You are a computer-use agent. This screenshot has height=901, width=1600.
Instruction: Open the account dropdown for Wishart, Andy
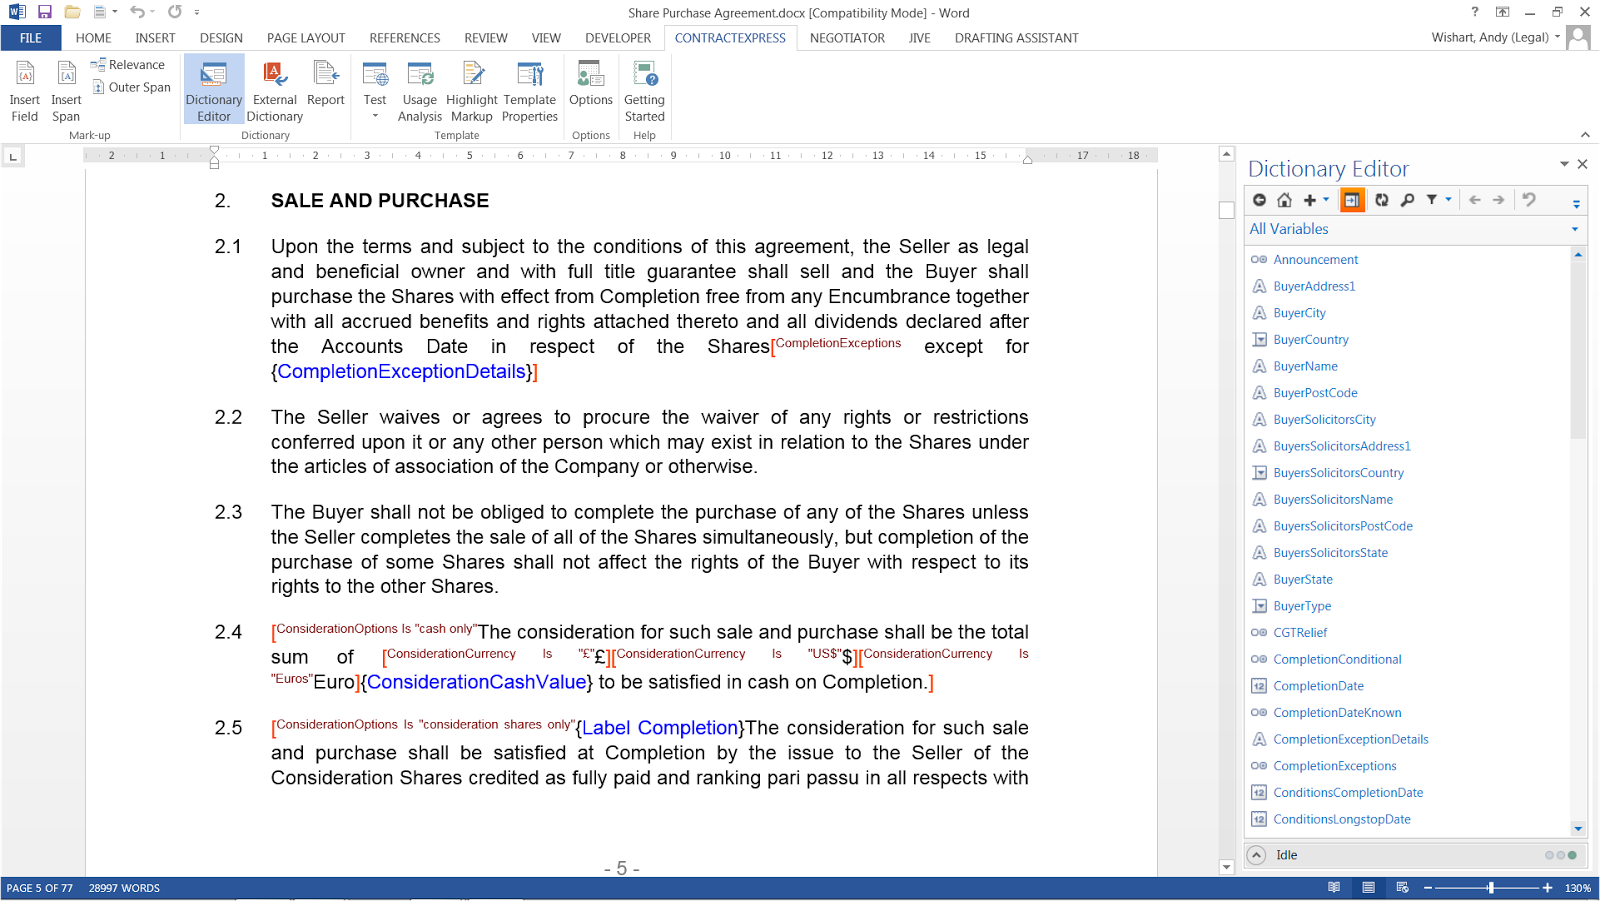(1557, 37)
